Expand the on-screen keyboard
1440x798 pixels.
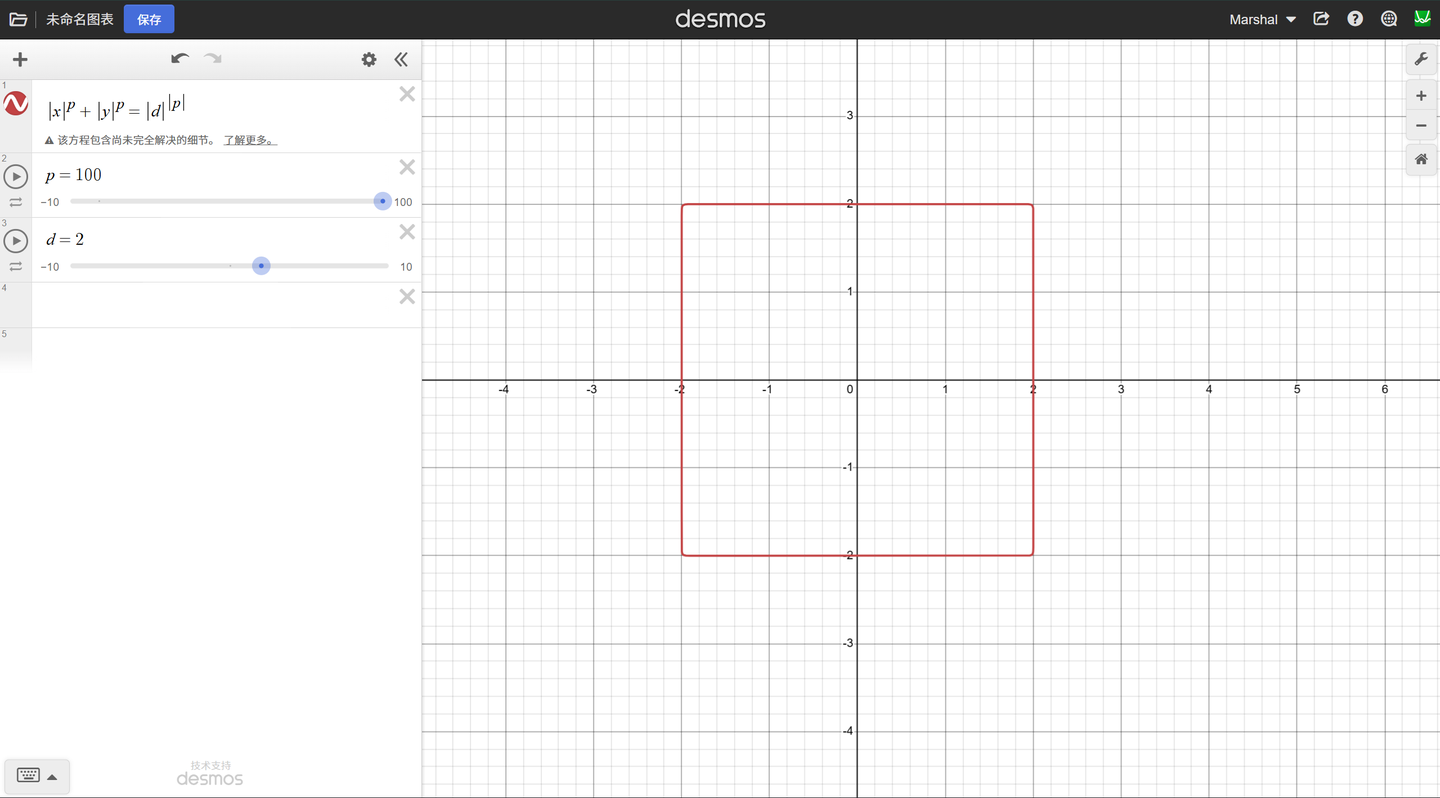(x=37, y=776)
